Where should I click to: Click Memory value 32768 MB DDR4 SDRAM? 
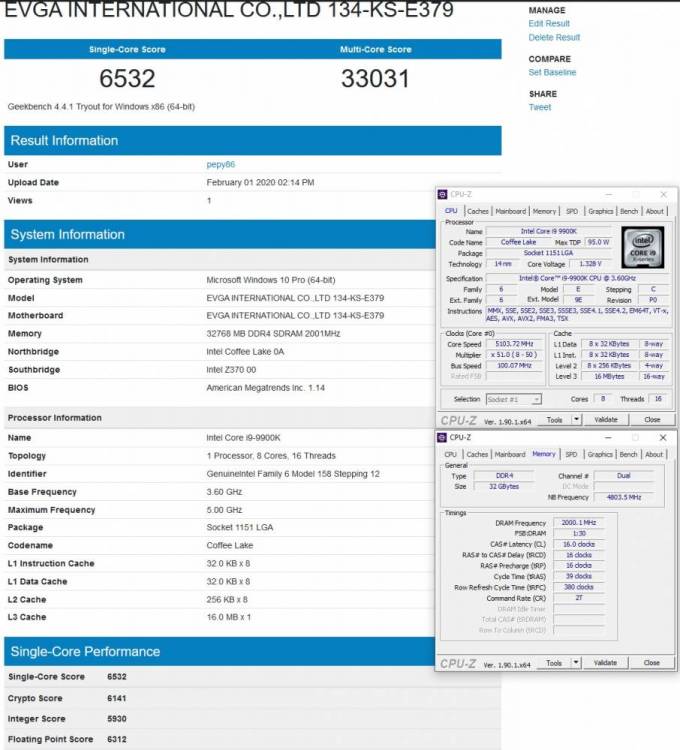[273, 333]
